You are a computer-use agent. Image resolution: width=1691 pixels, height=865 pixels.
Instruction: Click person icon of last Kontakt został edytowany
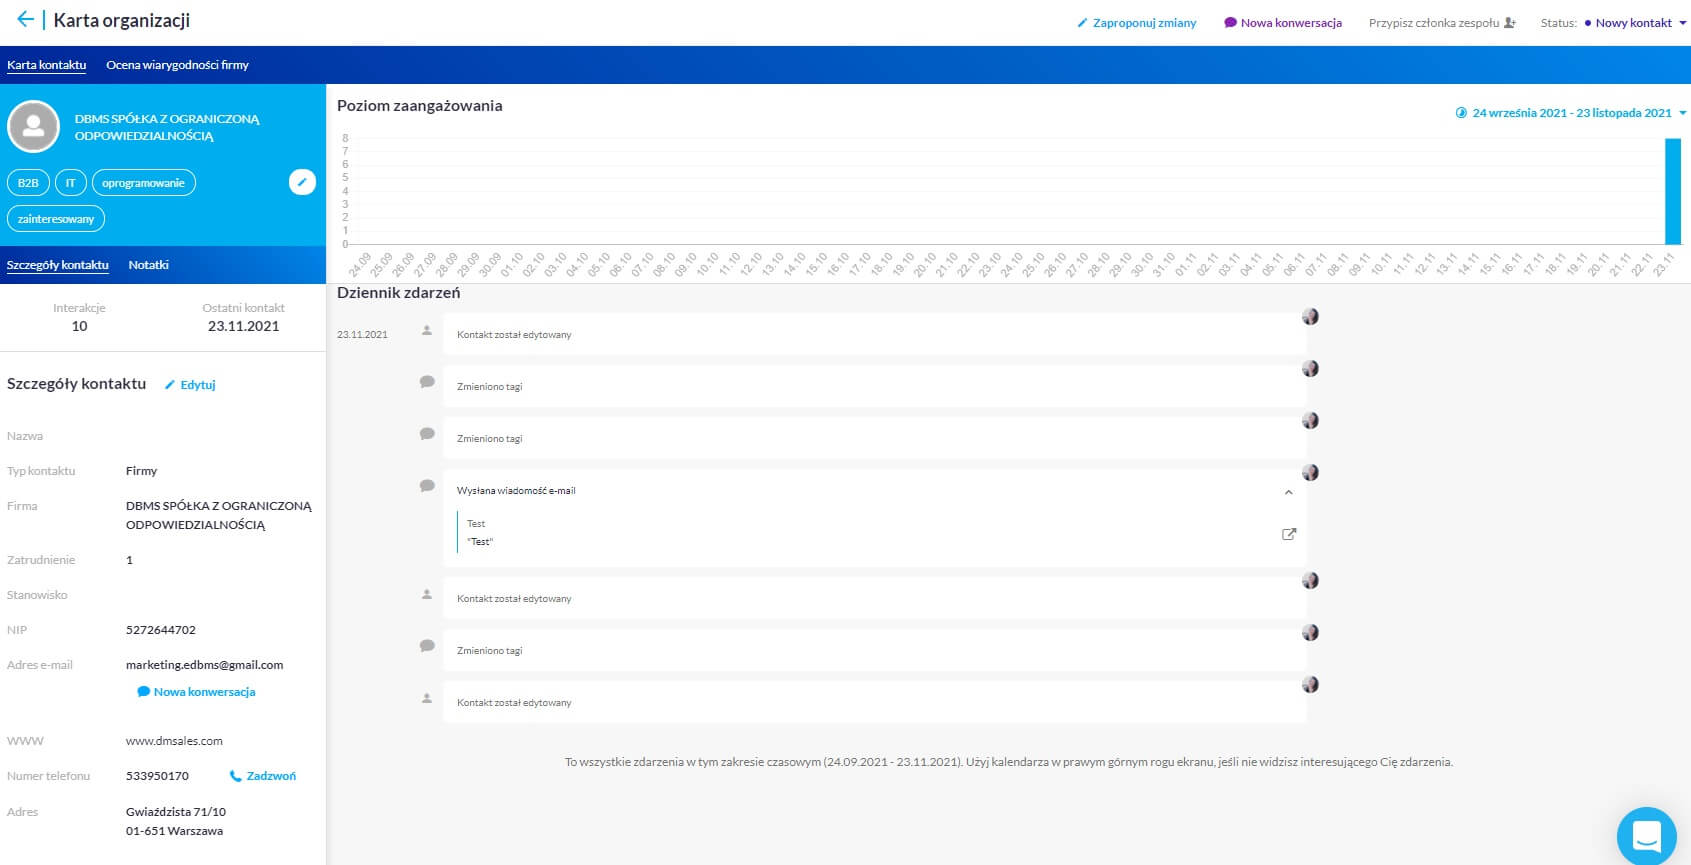coord(427,698)
